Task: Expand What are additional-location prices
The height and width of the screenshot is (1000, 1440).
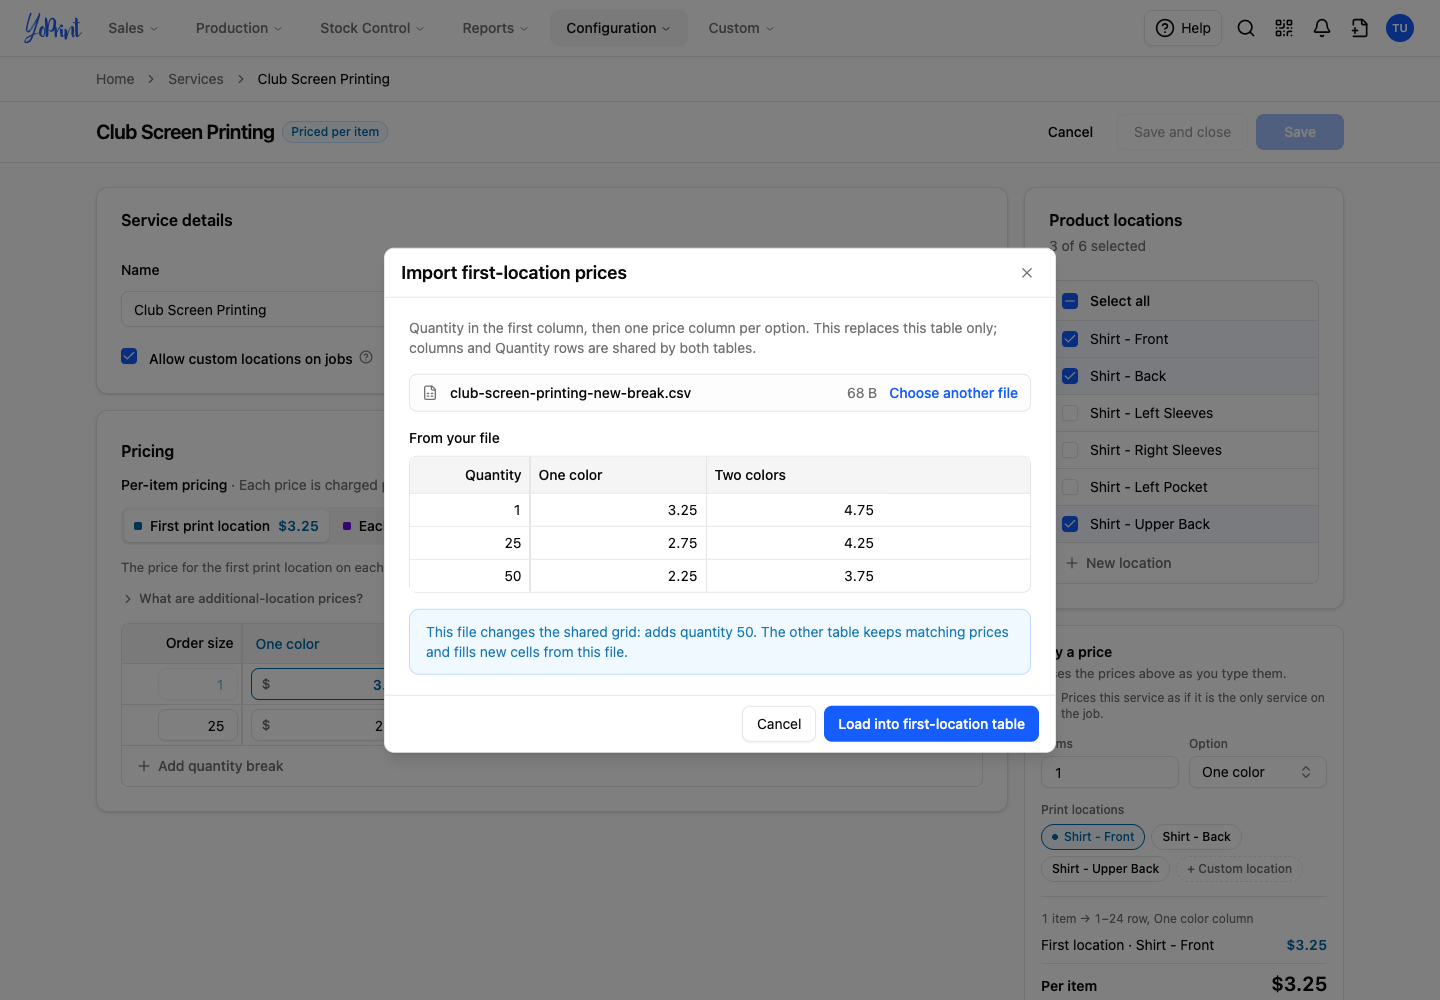Action: coord(243,598)
